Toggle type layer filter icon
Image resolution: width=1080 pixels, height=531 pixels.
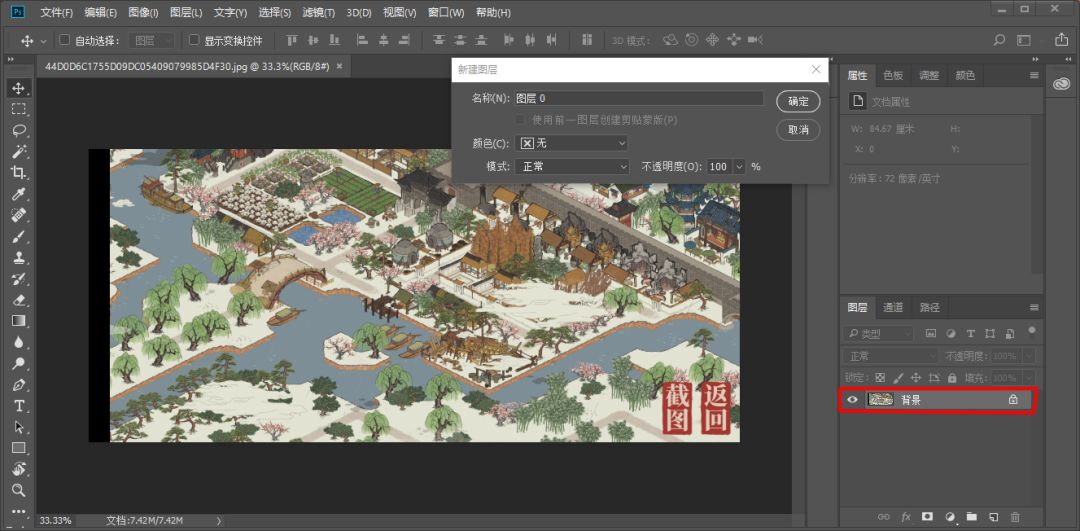[970, 333]
